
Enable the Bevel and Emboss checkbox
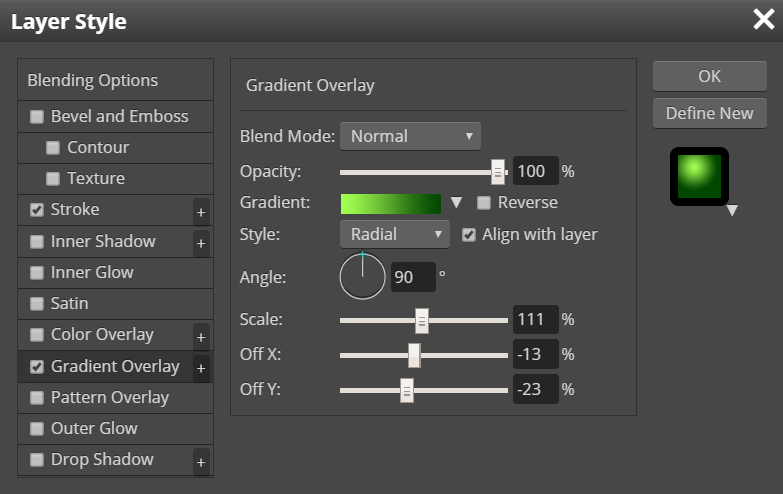pos(37,117)
